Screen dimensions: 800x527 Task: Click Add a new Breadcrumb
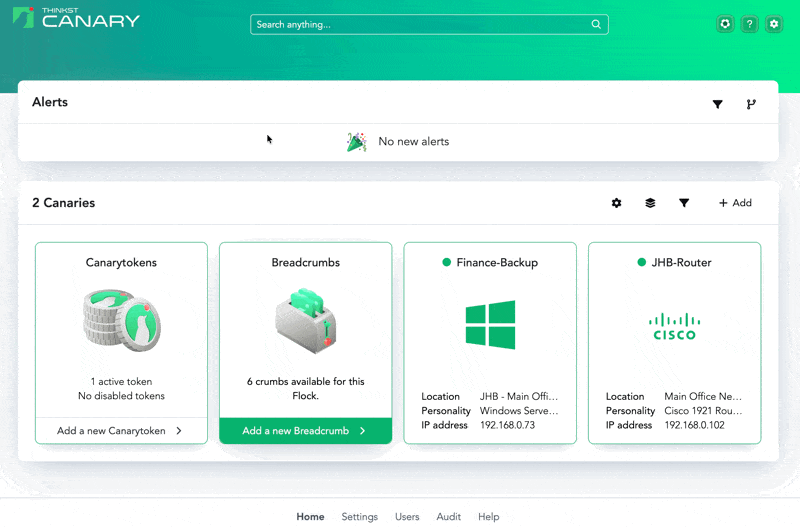pos(306,431)
